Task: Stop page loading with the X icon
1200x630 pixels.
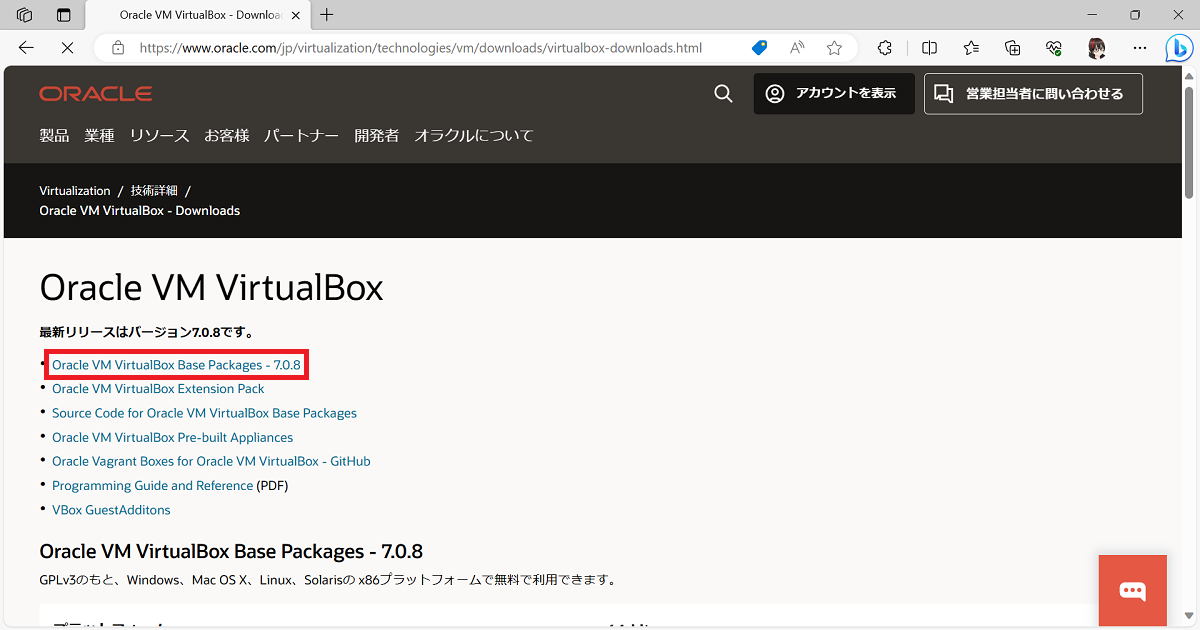Action: tap(66, 47)
